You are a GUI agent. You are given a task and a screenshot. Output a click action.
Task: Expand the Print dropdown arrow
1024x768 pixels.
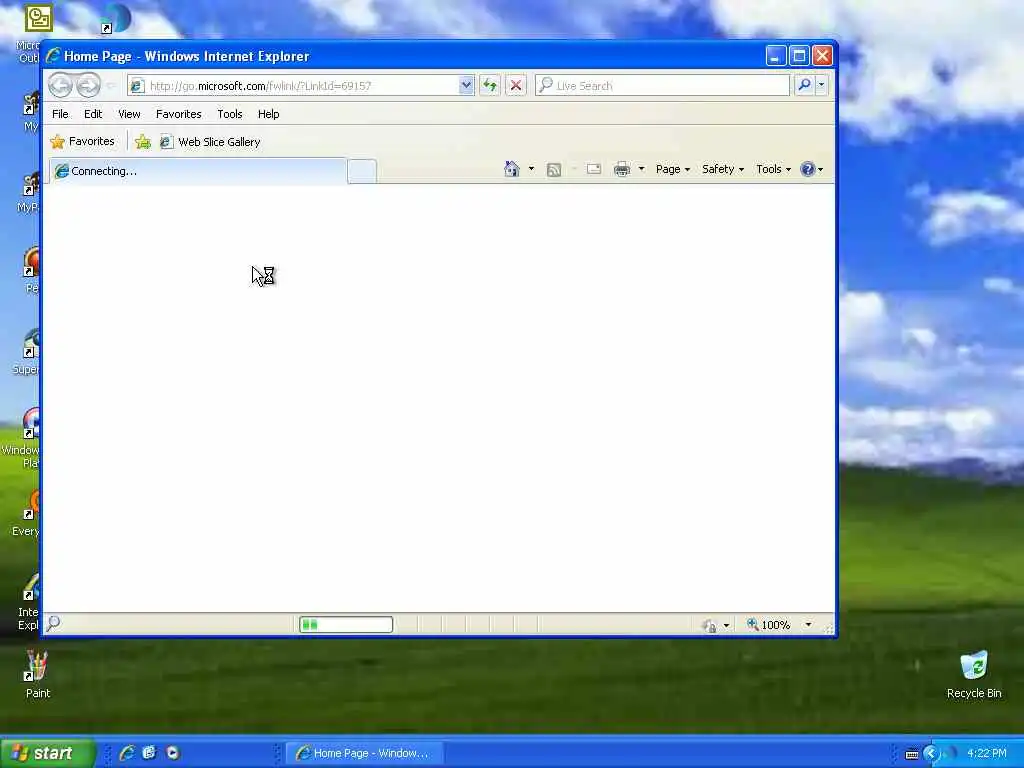[641, 169]
